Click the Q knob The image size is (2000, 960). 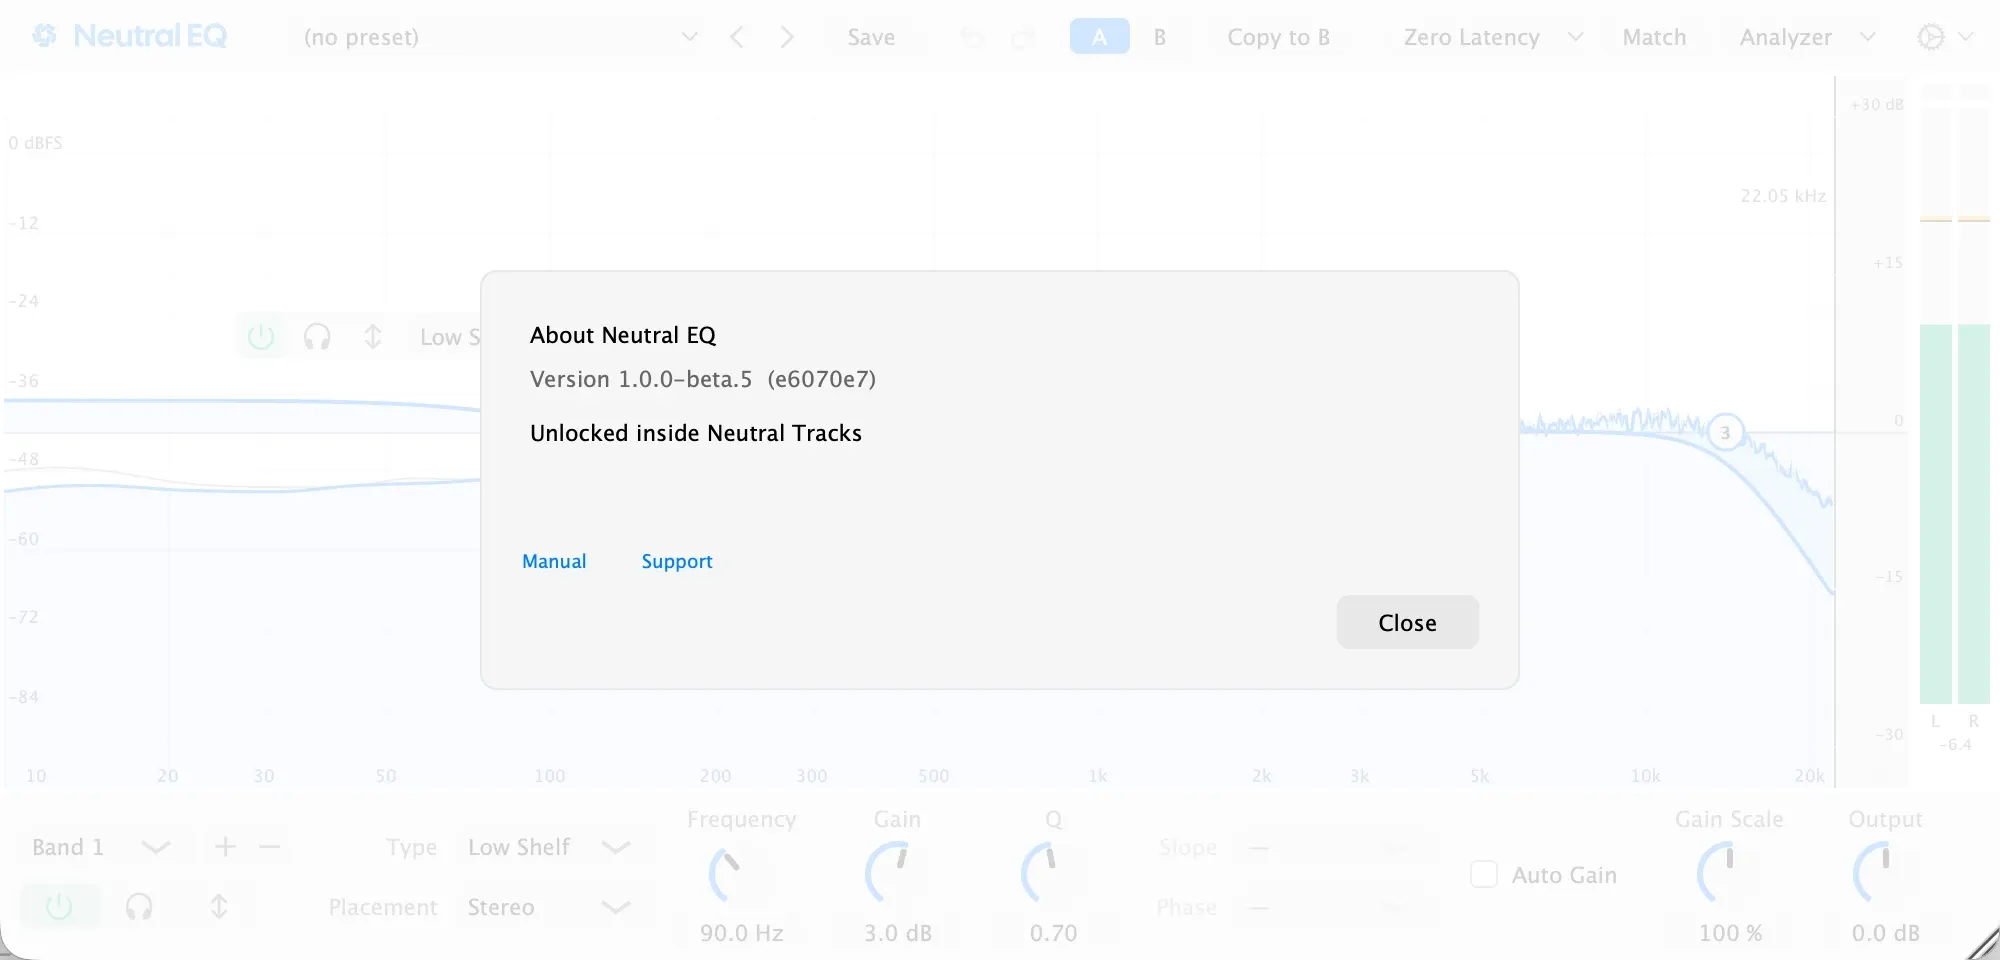1053,874
